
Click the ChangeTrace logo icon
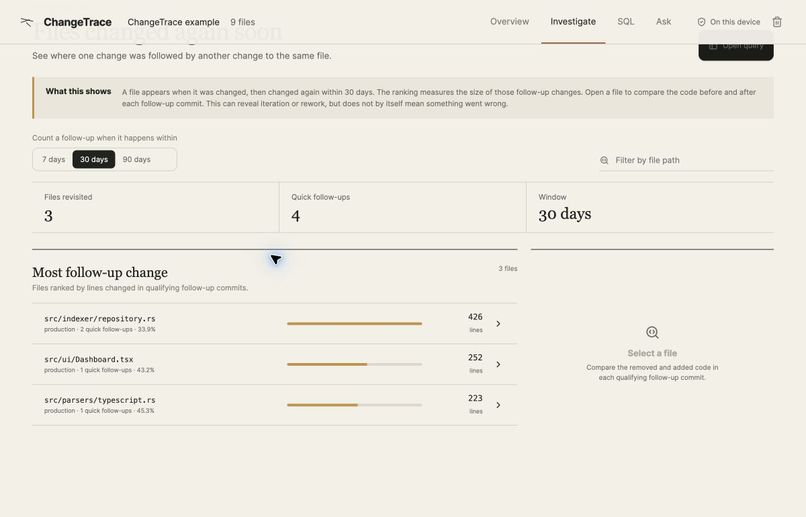[x=27, y=22]
